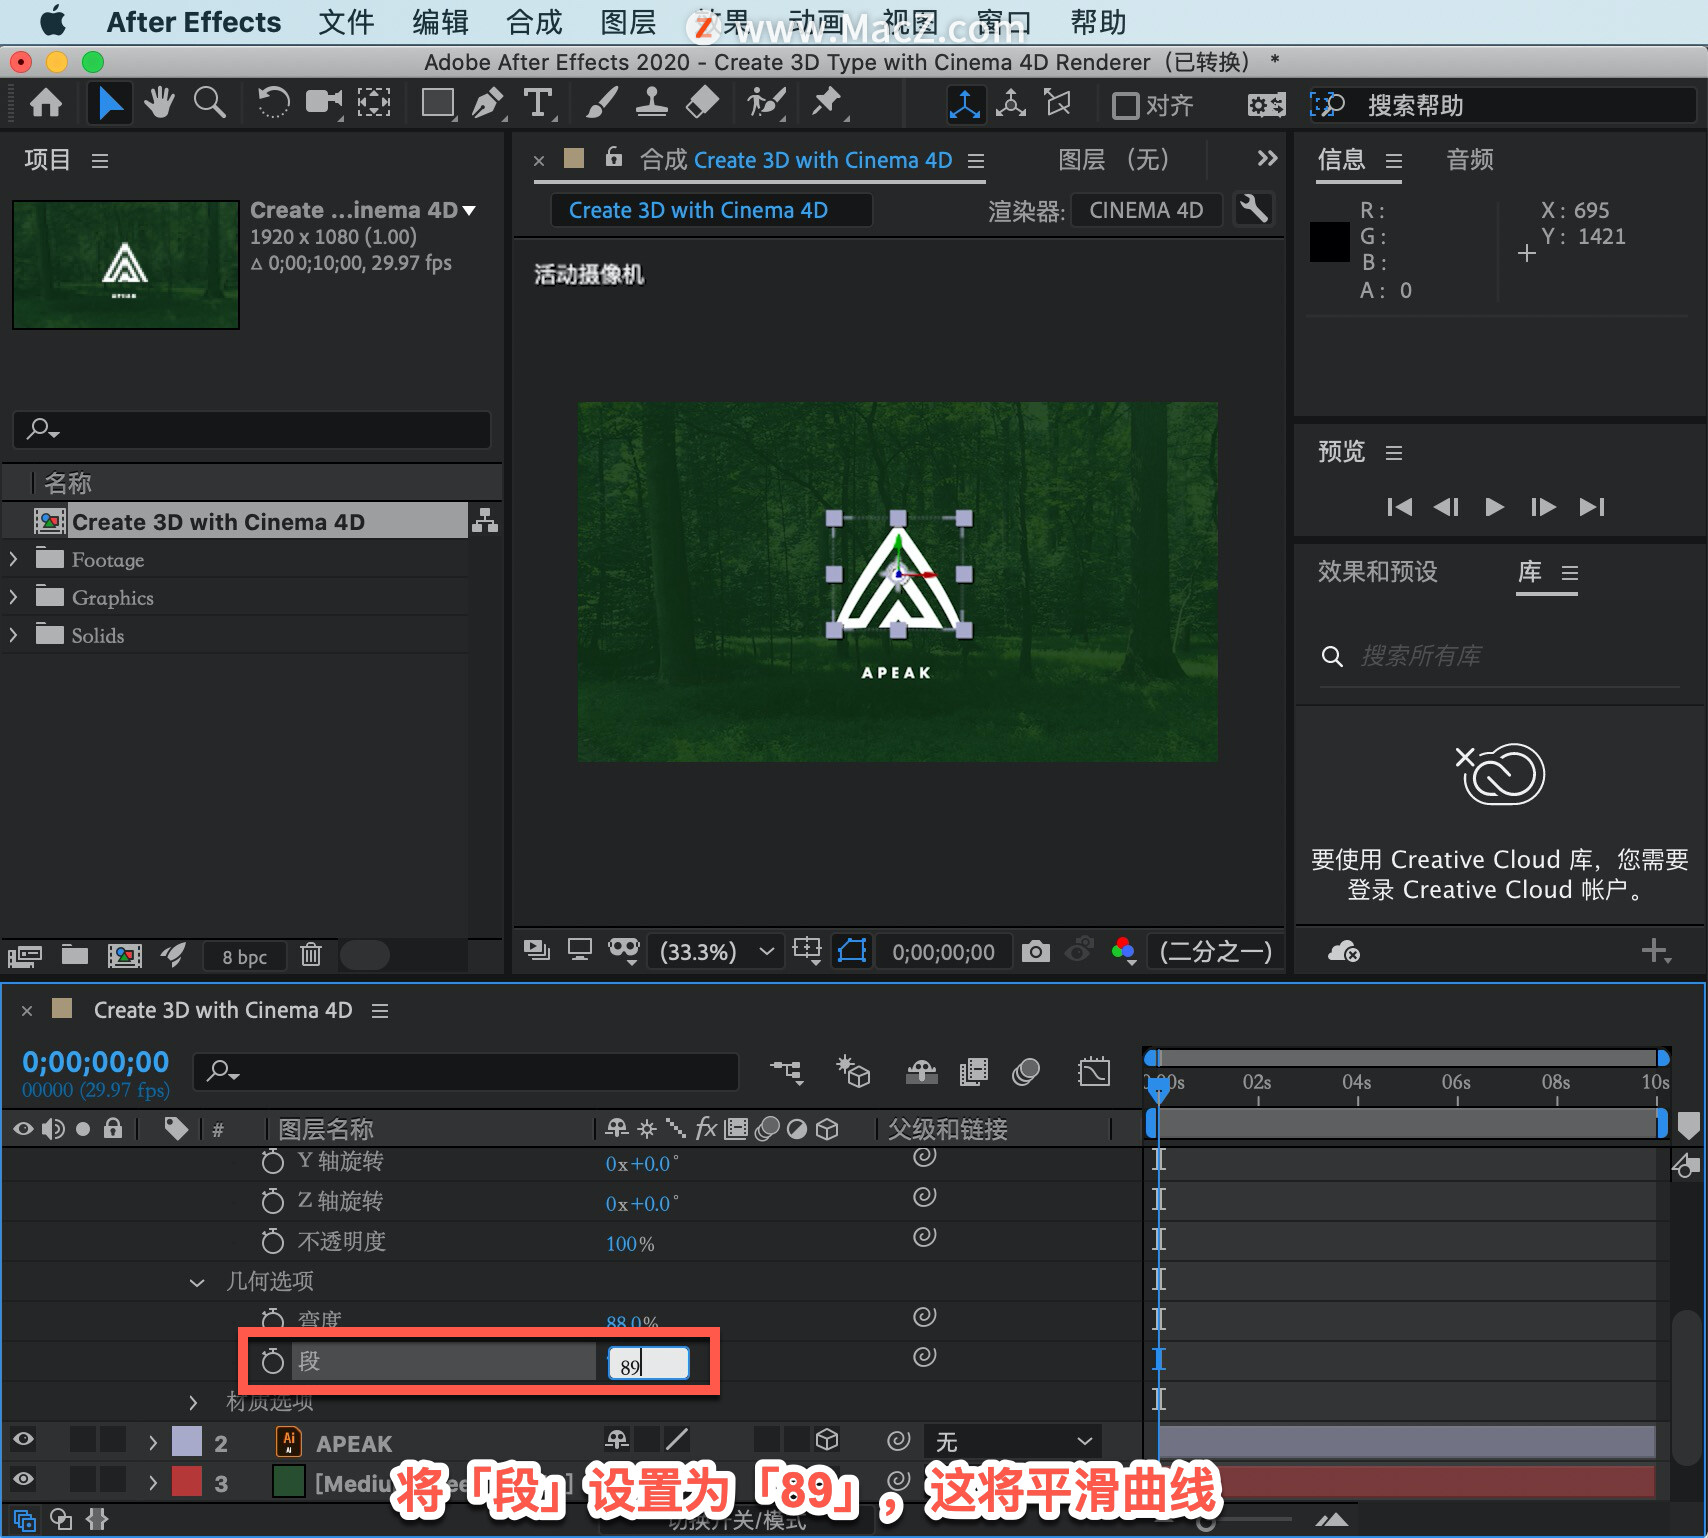Select the Horizontal Type tool
The height and width of the screenshot is (1538, 1708).
pyautogui.click(x=538, y=102)
